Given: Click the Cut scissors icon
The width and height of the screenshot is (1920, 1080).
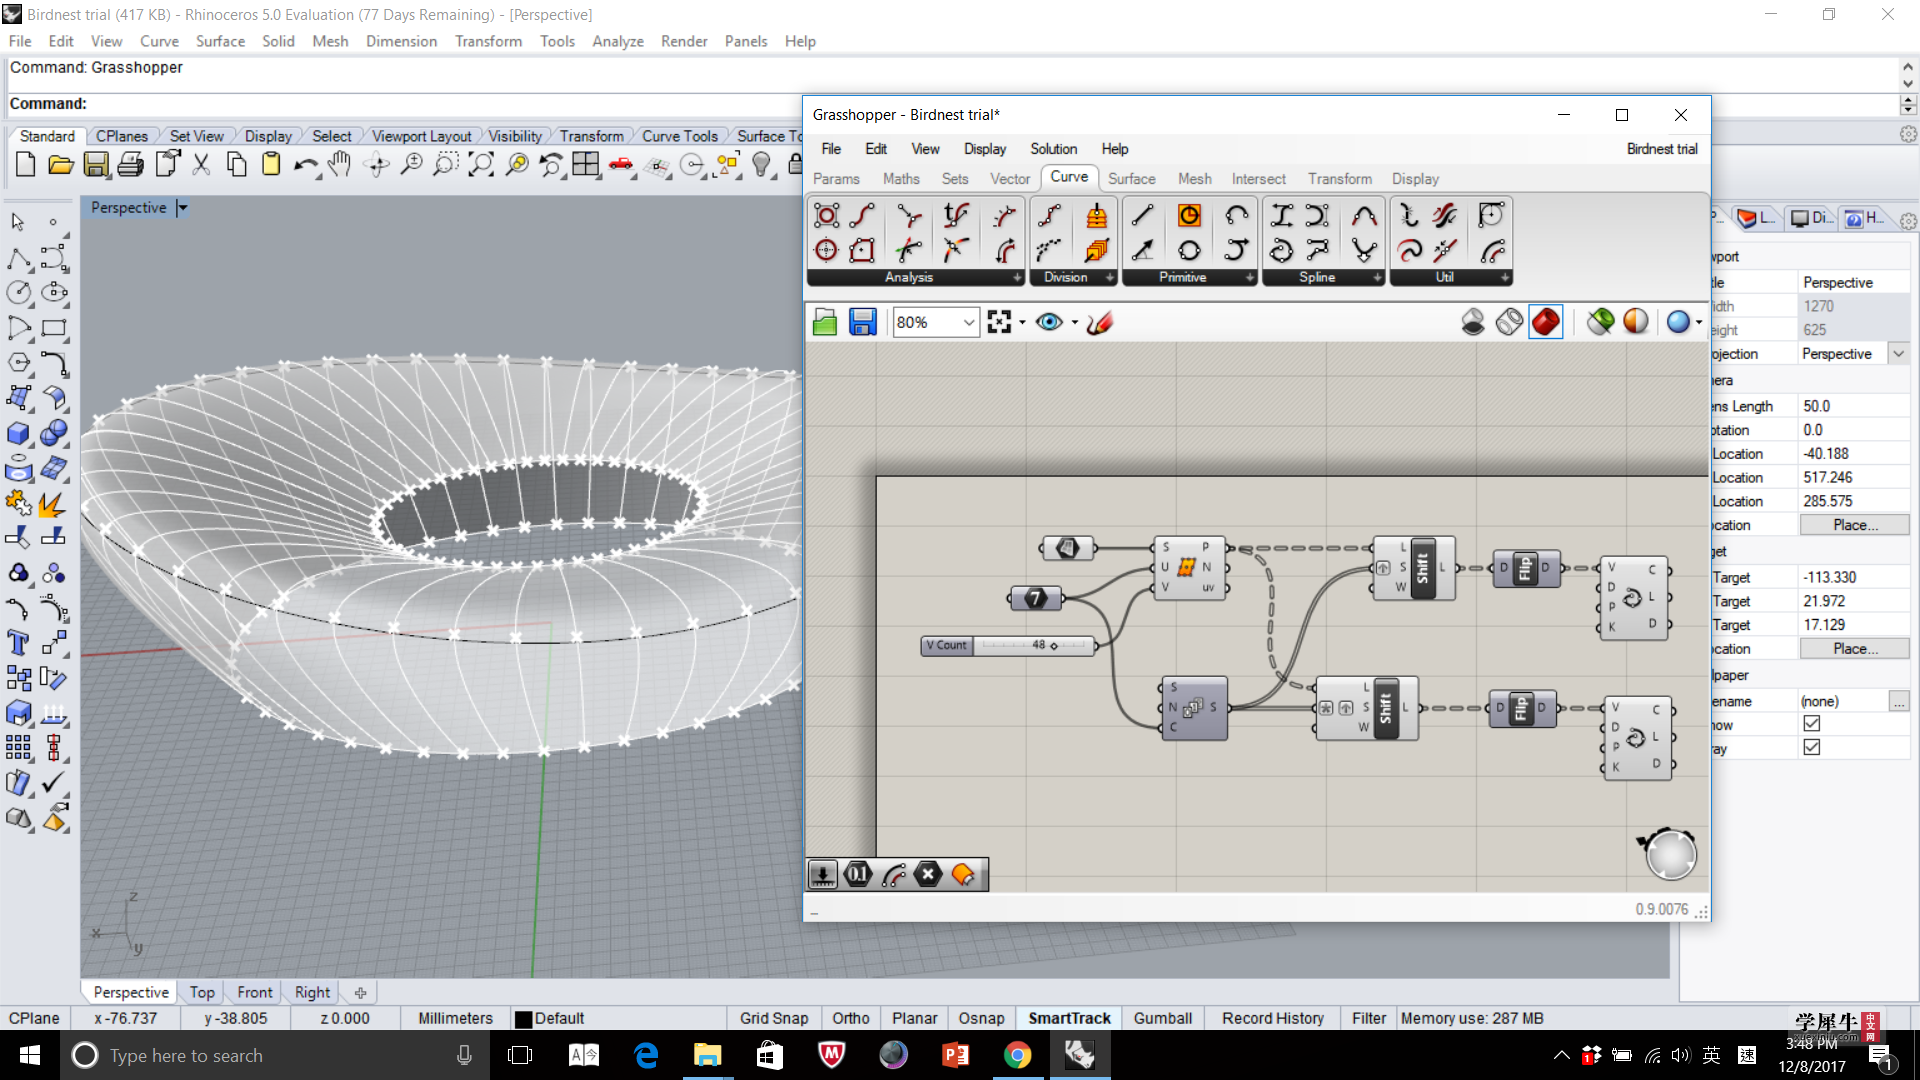Looking at the screenshot, I should [201, 165].
